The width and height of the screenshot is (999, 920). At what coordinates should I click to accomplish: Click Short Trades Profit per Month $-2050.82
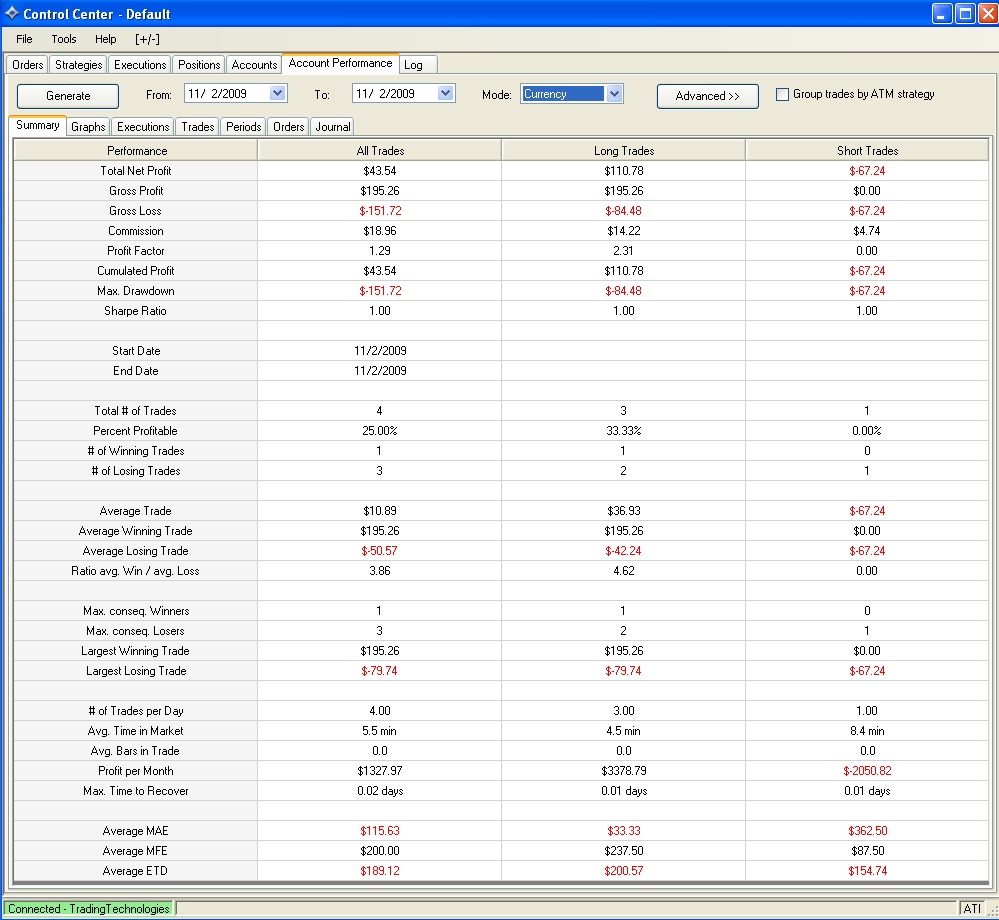click(867, 770)
